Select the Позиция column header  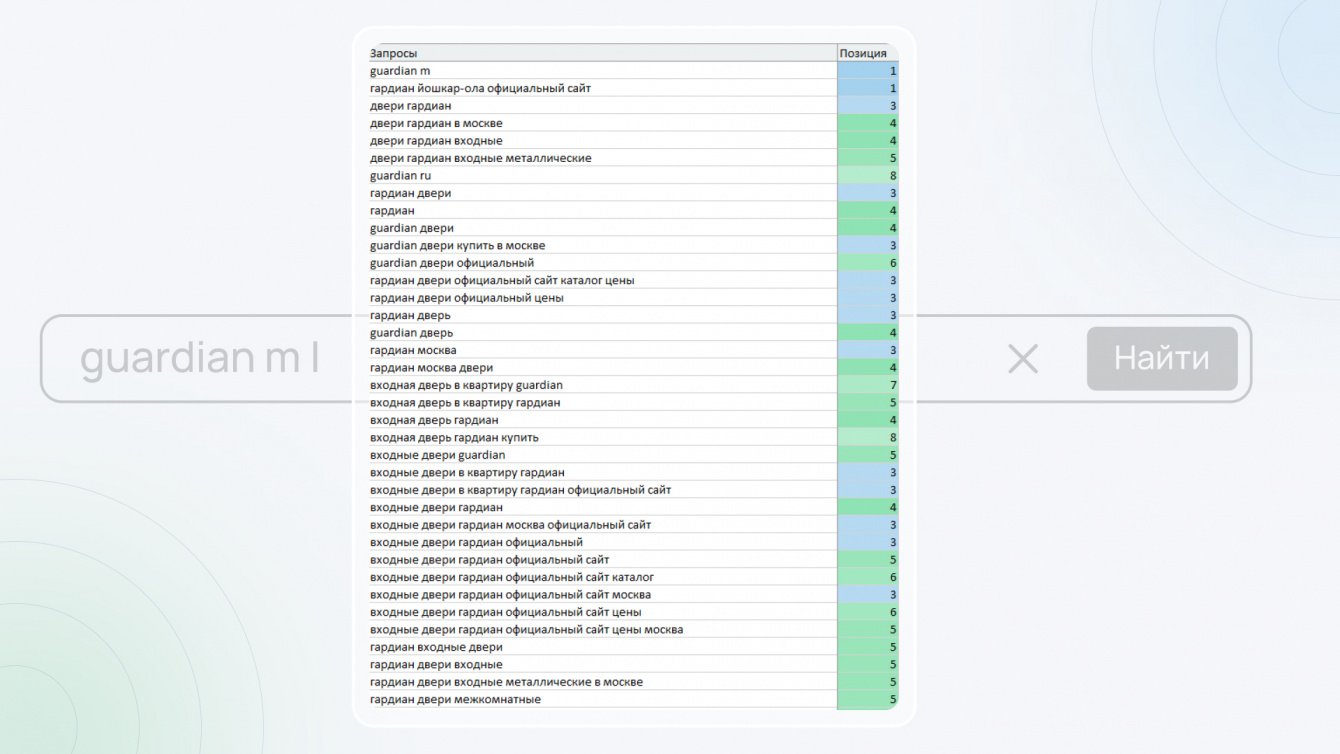point(867,53)
